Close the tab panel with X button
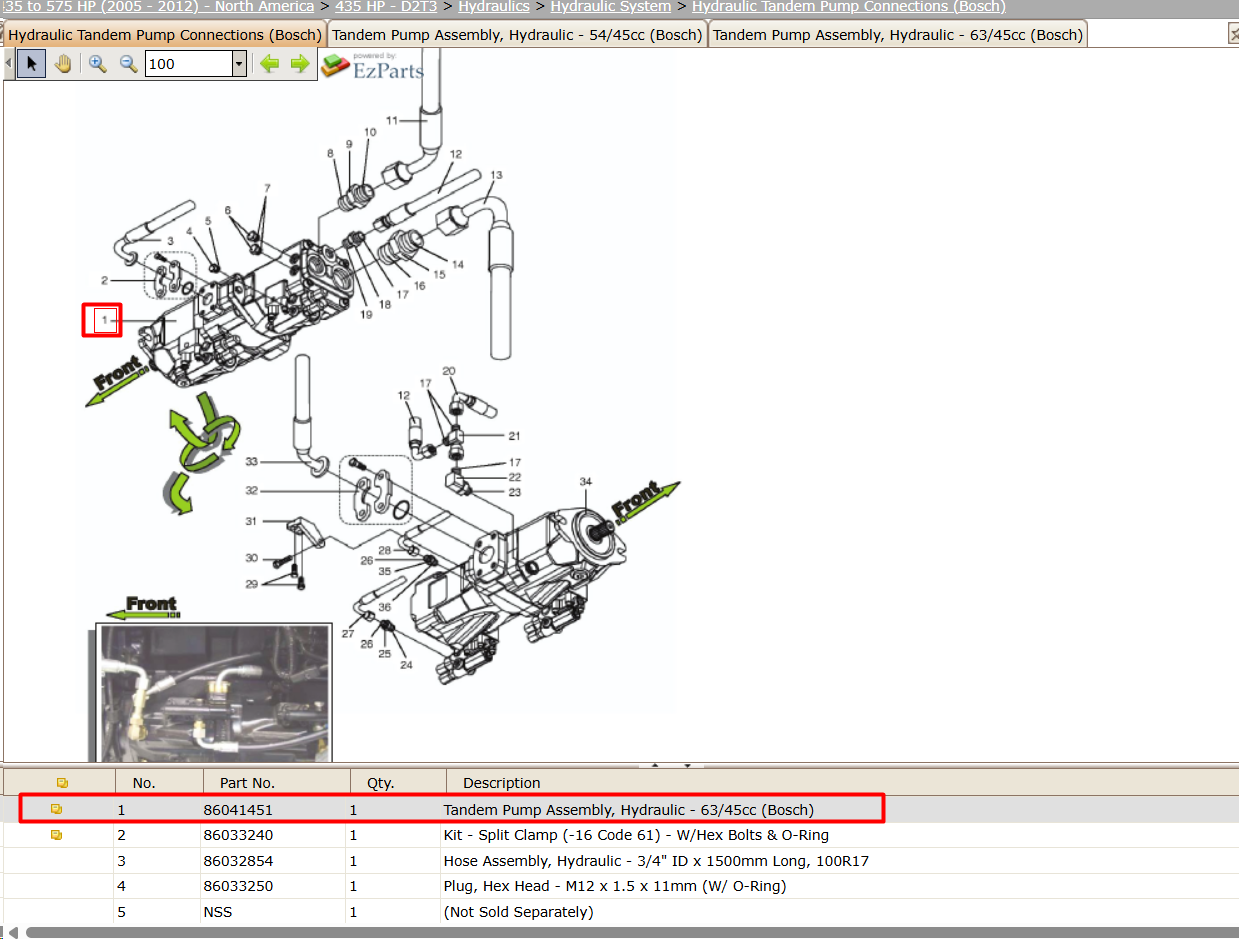 pyautogui.click(x=1233, y=34)
